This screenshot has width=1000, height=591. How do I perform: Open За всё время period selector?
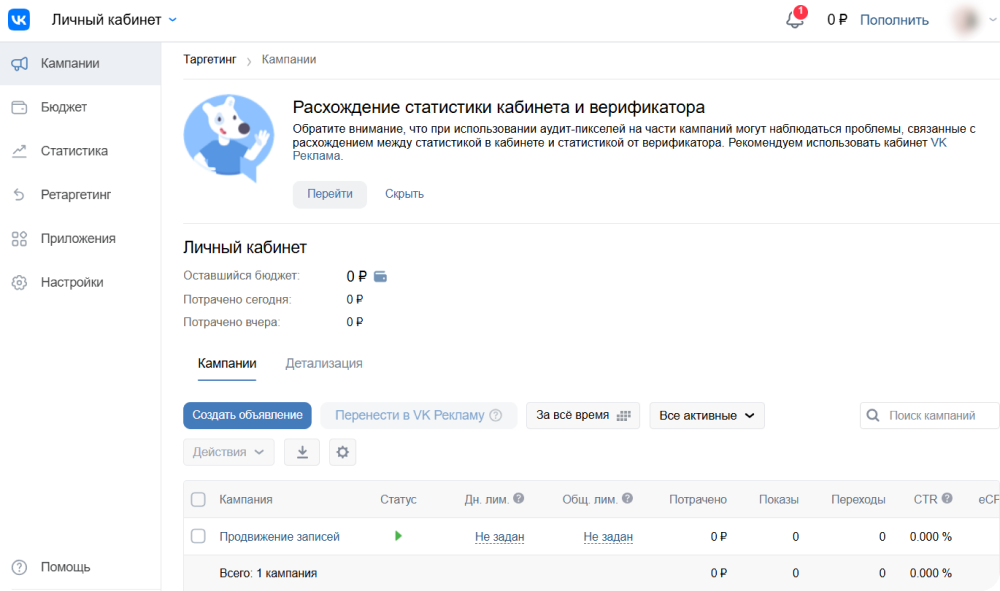click(x=583, y=416)
